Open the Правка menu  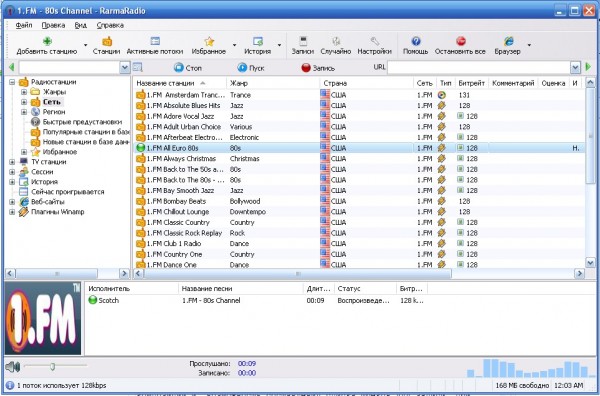[x=53, y=25]
